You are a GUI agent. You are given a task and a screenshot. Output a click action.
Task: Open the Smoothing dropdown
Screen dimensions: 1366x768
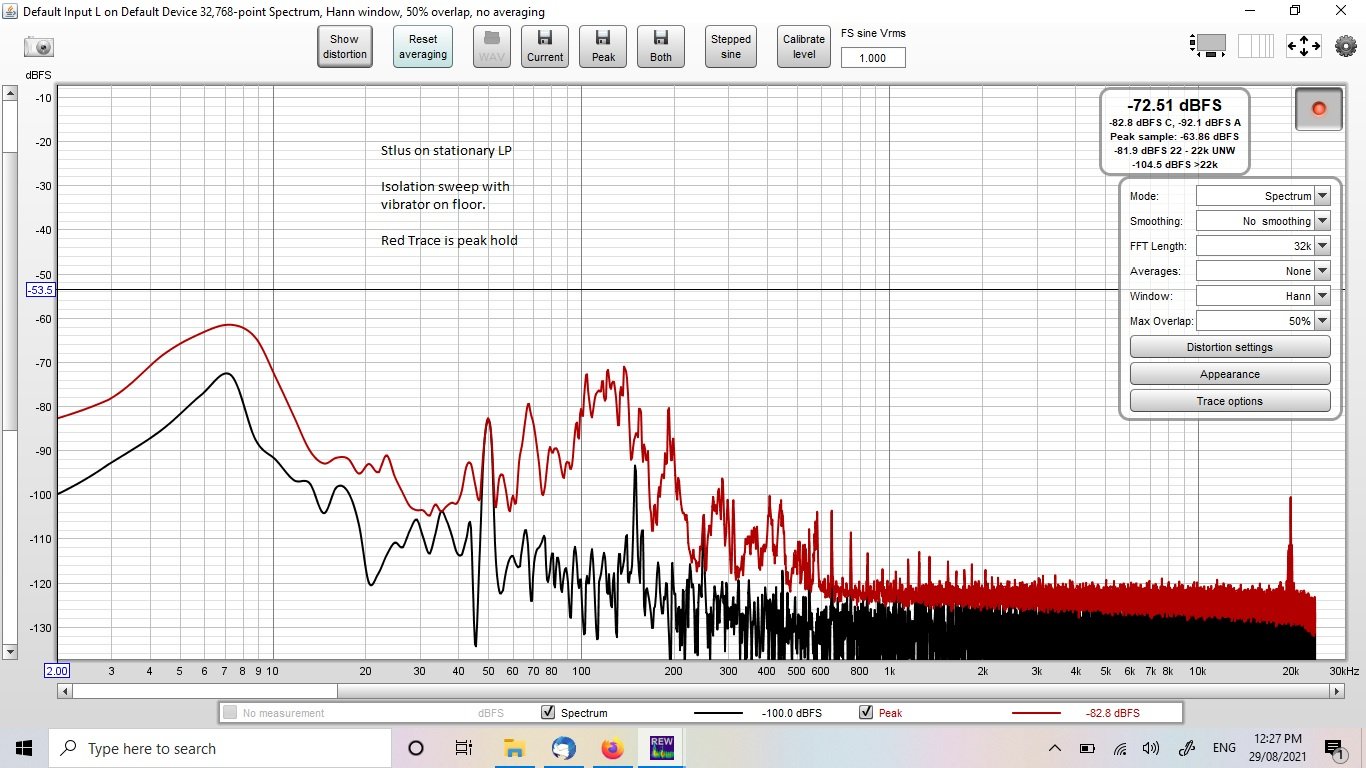point(1263,221)
